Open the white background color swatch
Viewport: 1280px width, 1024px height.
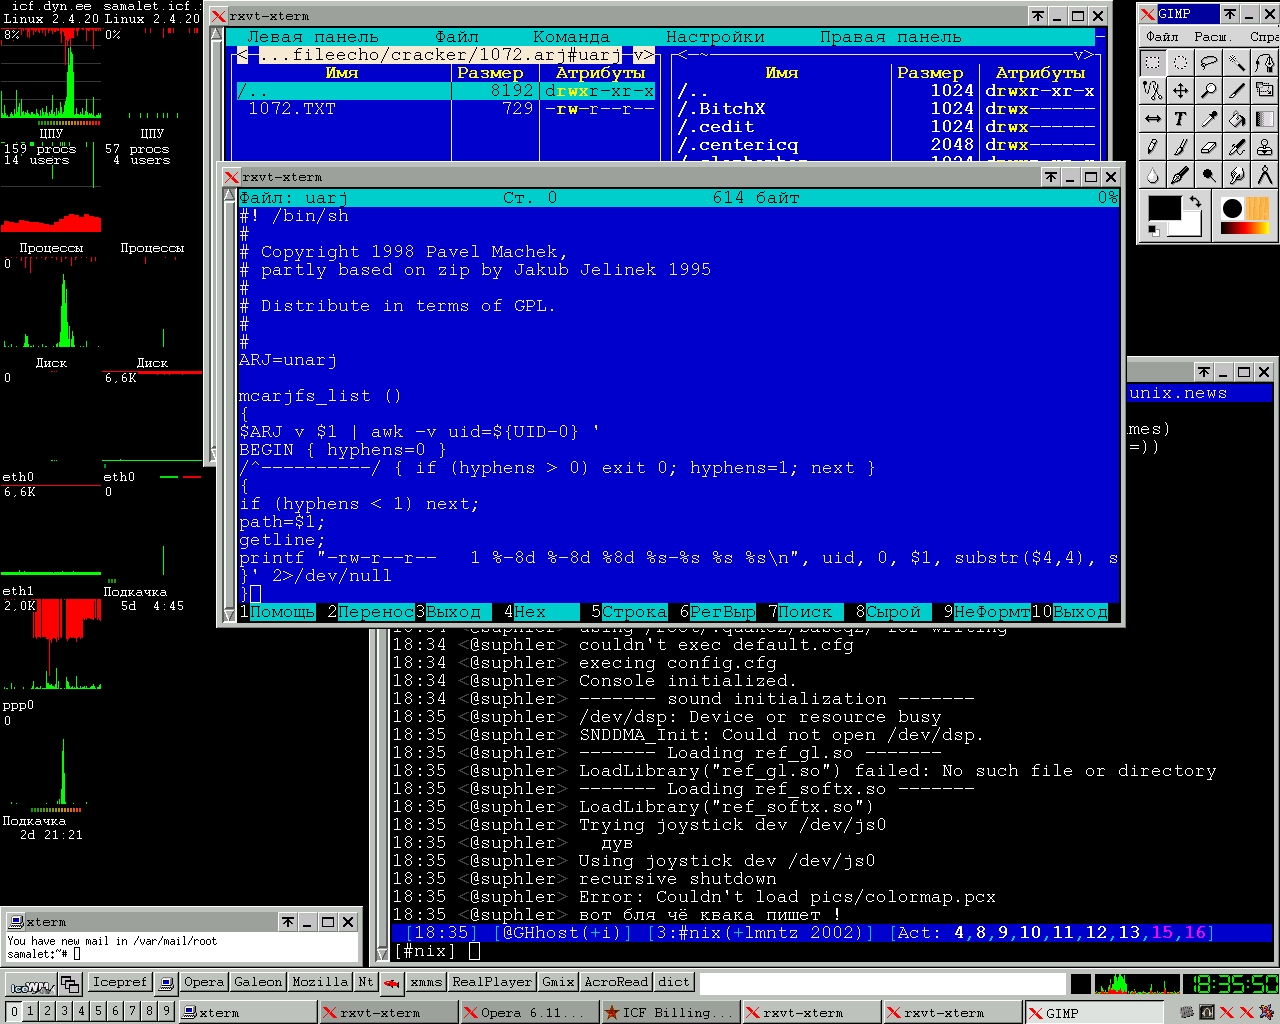pos(1190,226)
